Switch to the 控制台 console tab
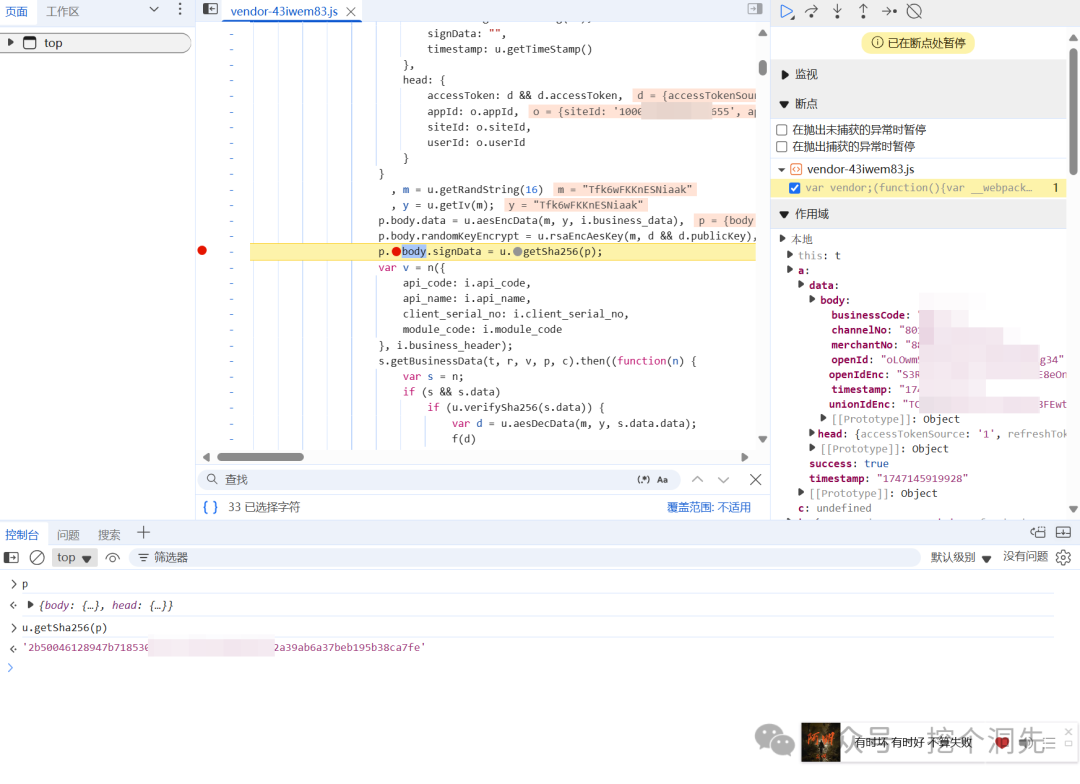The height and width of the screenshot is (784, 1080). click(22, 535)
